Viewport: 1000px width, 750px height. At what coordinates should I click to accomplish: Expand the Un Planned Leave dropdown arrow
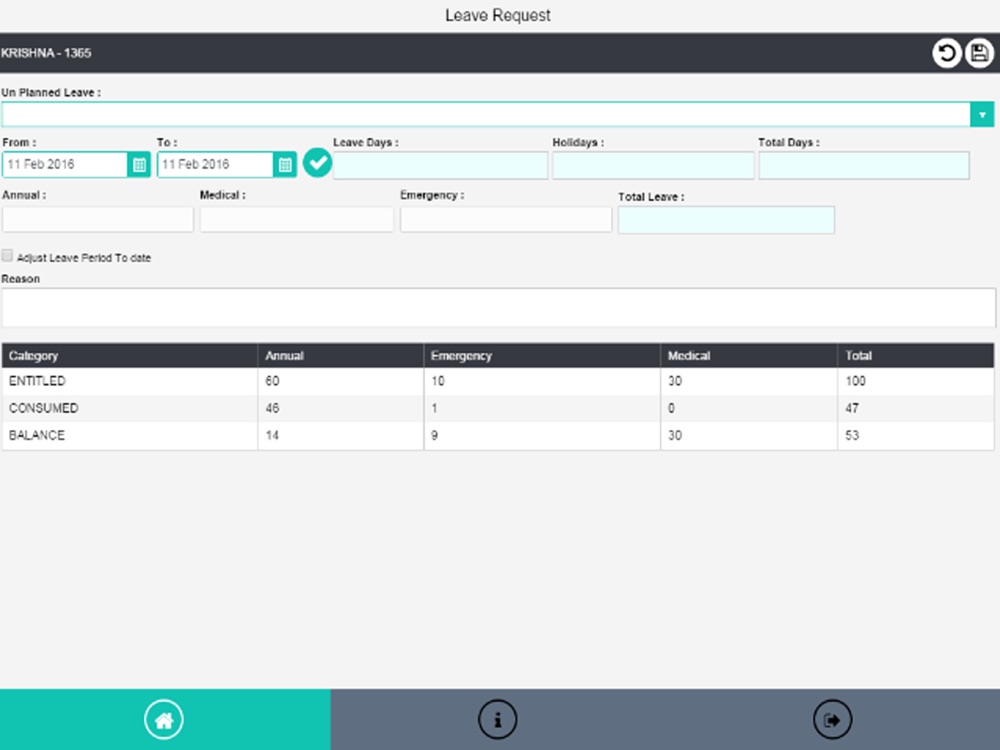point(982,115)
